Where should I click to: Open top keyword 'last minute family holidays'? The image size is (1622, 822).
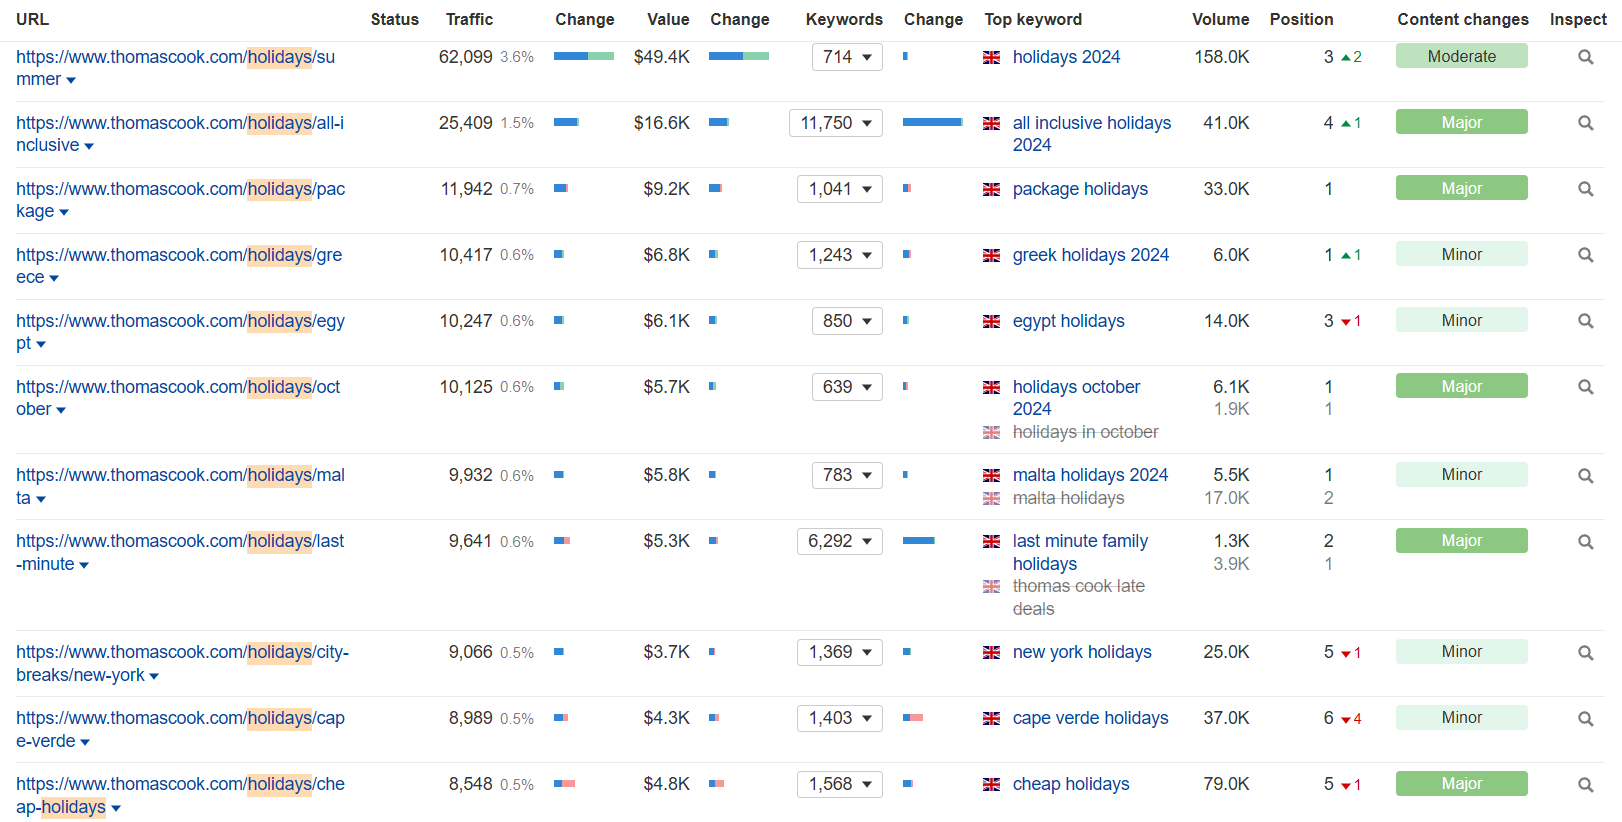pyautogui.click(x=1080, y=552)
